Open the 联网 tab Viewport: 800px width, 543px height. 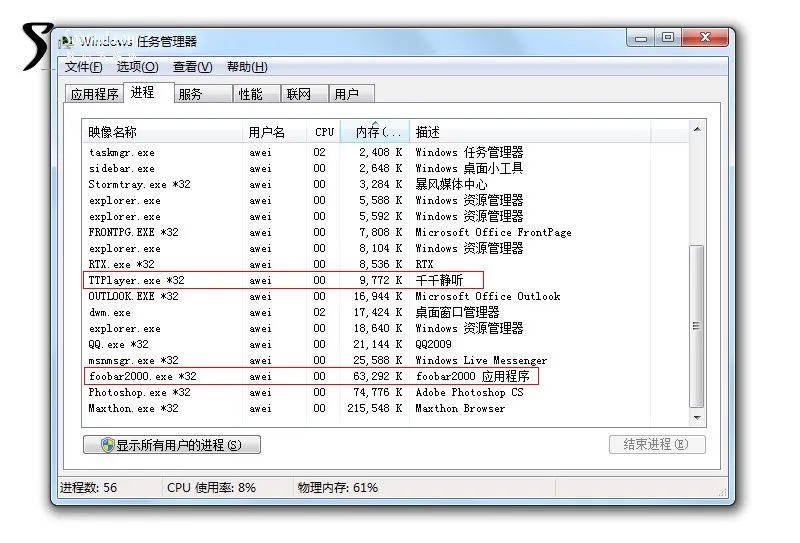(305, 94)
